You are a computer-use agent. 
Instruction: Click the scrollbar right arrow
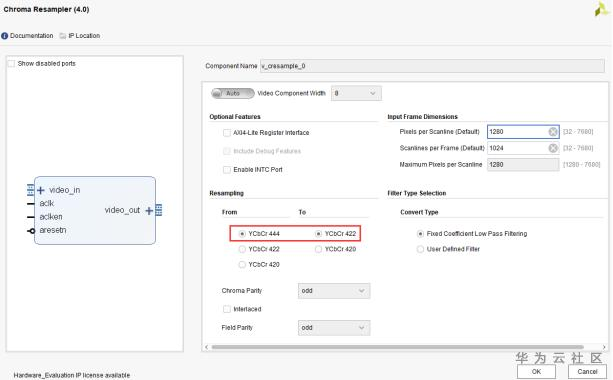click(604, 347)
